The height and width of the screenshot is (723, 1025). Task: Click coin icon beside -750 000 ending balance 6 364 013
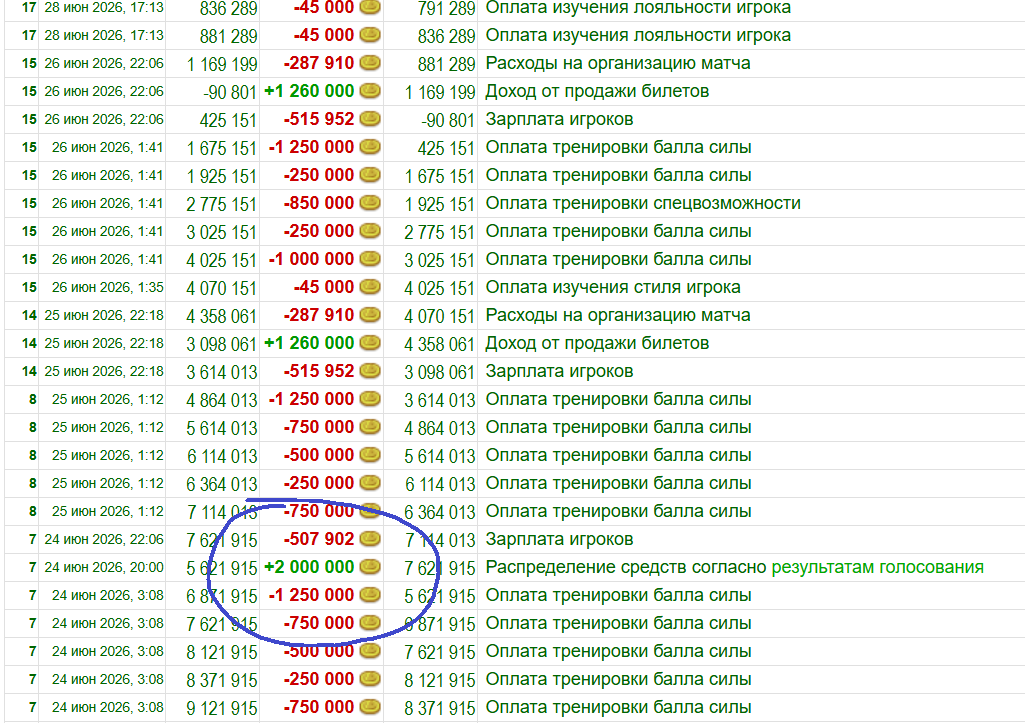coord(370,511)
